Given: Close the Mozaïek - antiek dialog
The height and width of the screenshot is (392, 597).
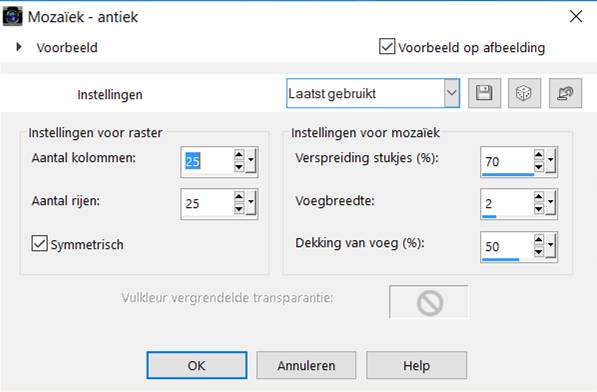Looking at the screenshot, I should click(576, 16).
